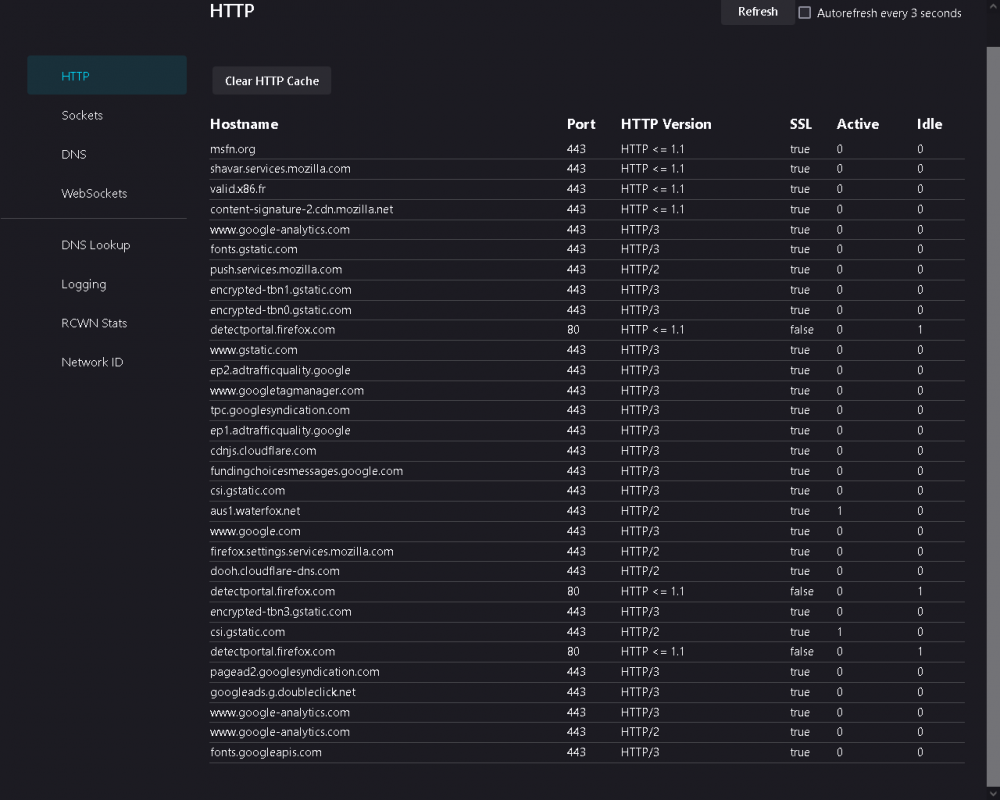The height and width of the screenshot is (800, 1000).
Task: Click the Port column header
Action: click(580, 125)
